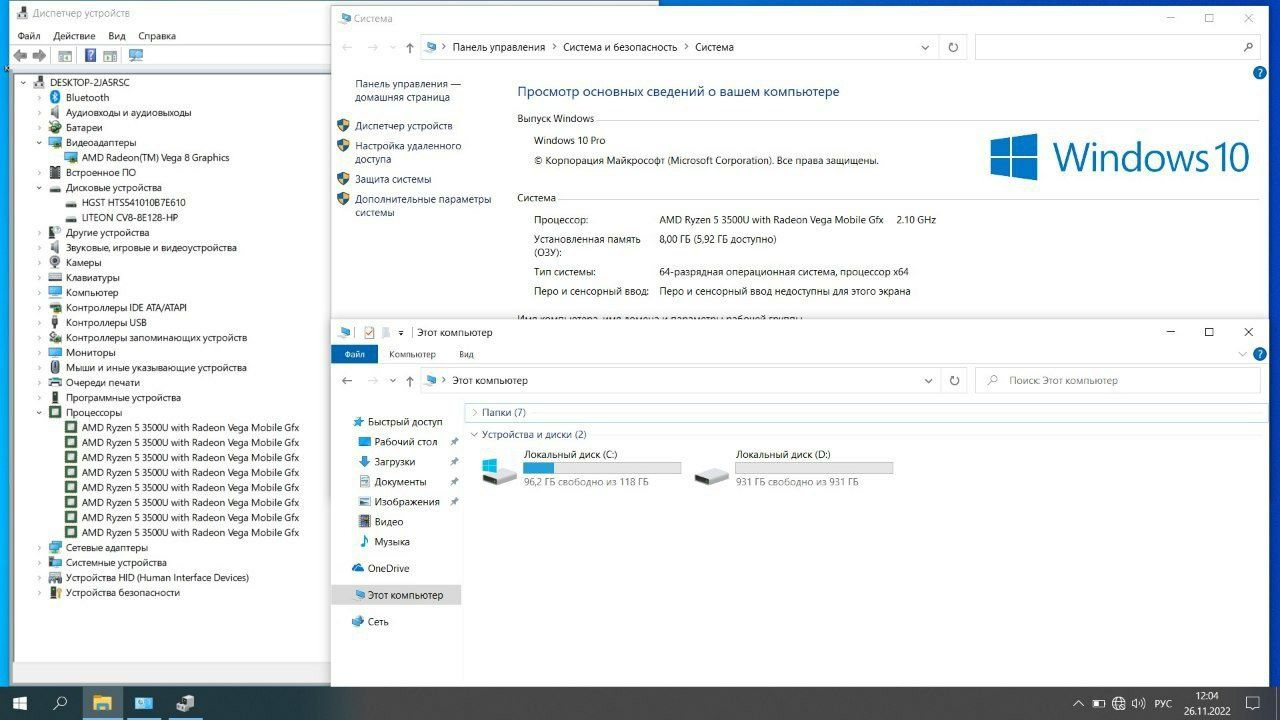
Task: Open Справка menu in Device Manager
Action: point(157,35)
